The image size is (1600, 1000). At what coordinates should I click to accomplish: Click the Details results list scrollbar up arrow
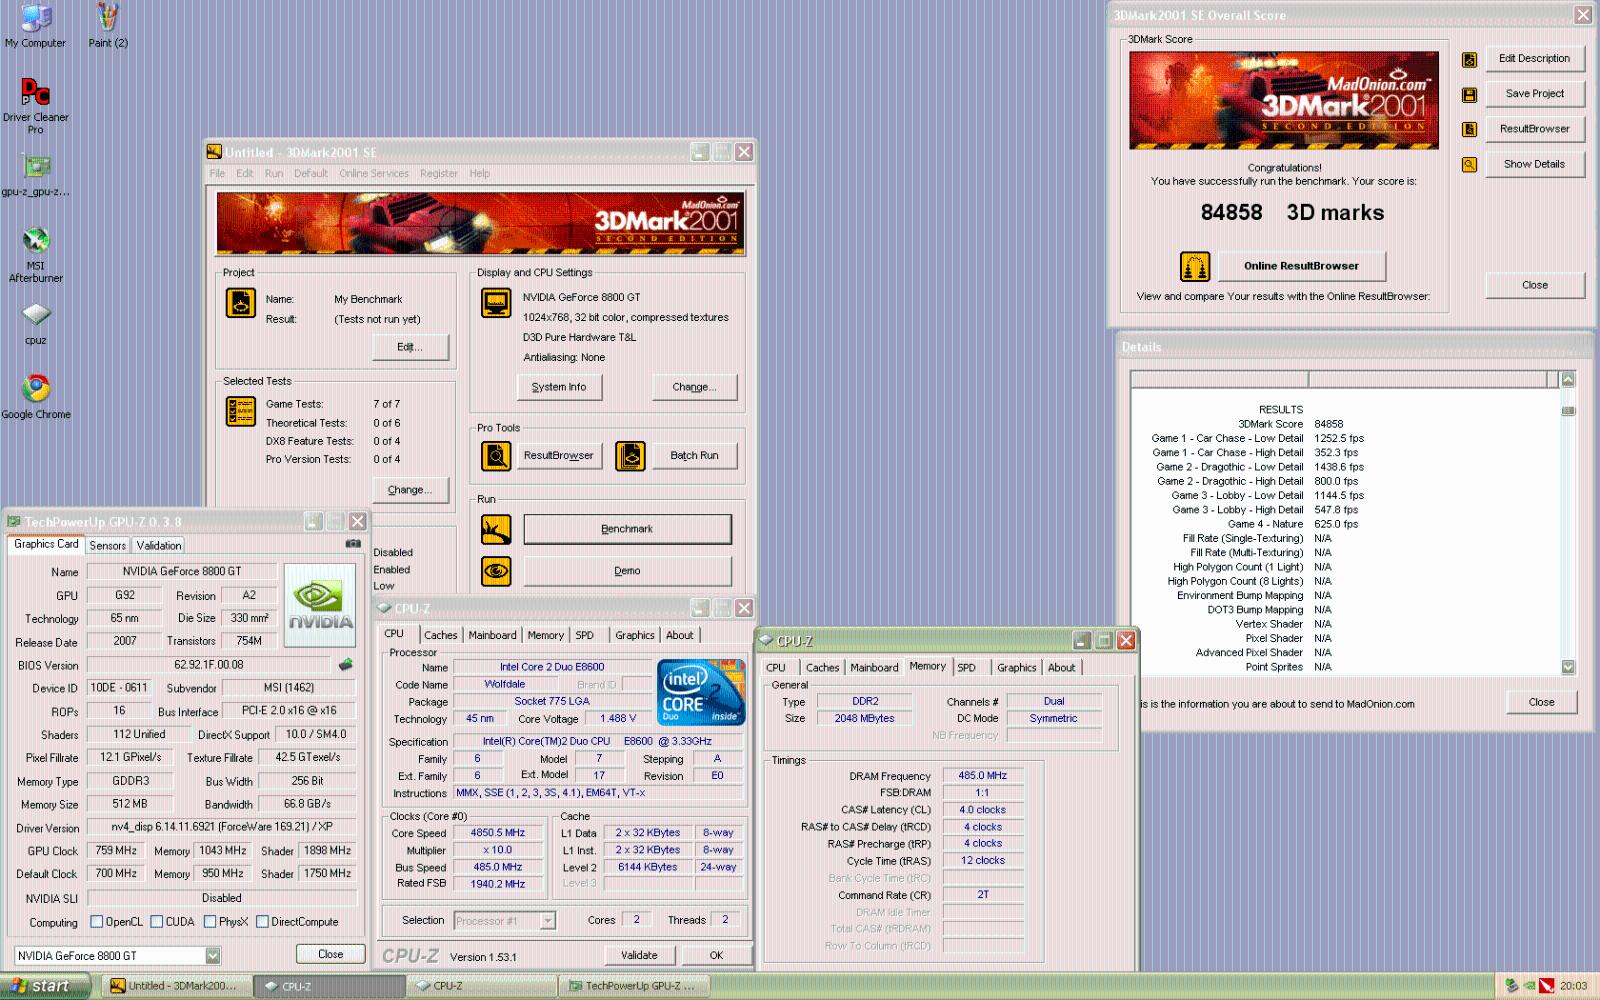pyautogui.click(x=1568, y=379)
